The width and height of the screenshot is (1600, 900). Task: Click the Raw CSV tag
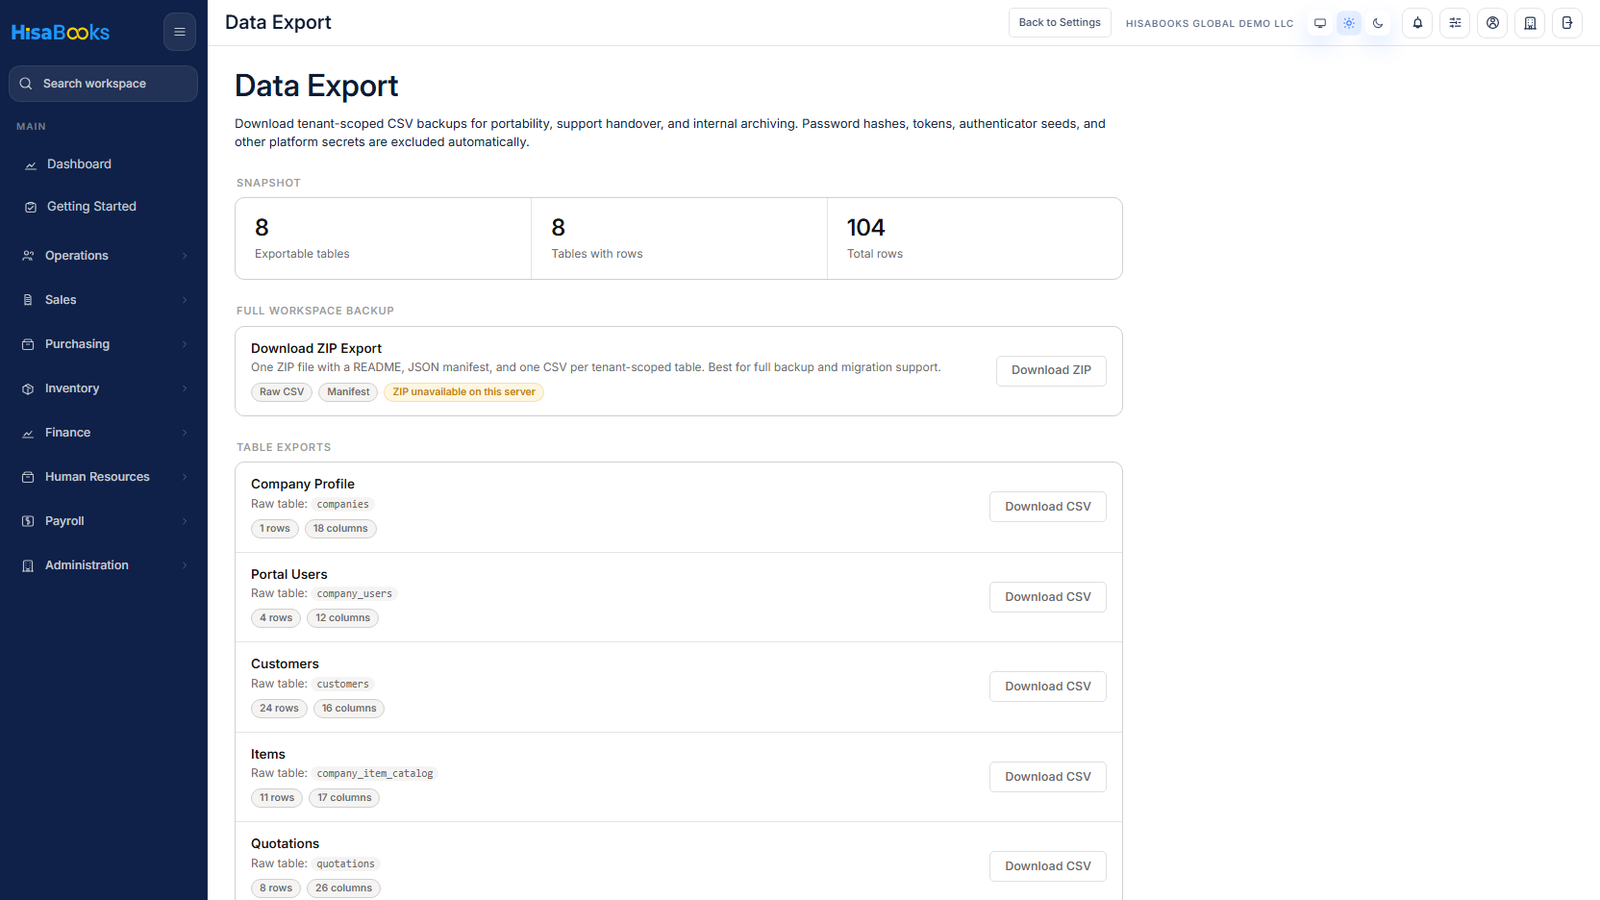(282, 392)
